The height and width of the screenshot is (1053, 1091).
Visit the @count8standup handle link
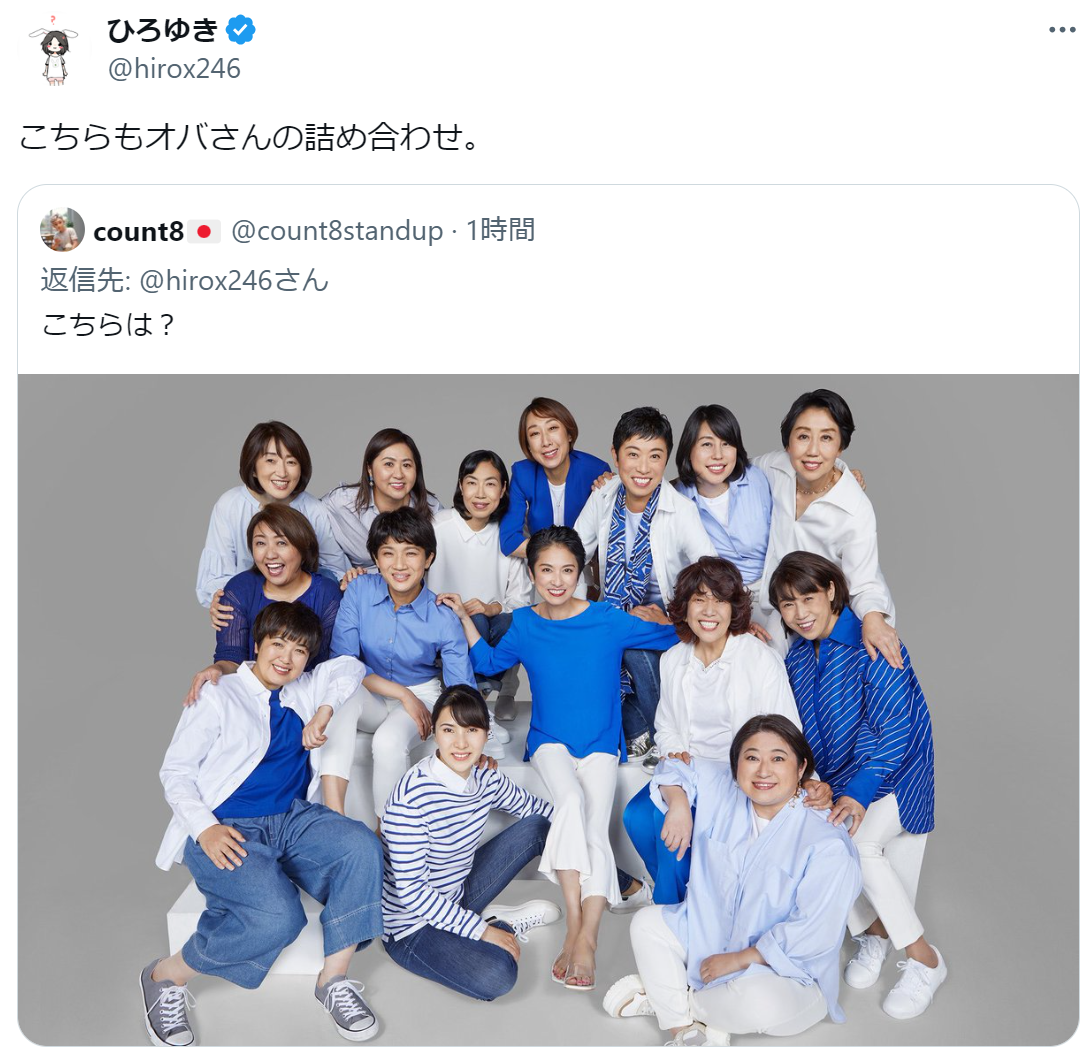[337, 230]
